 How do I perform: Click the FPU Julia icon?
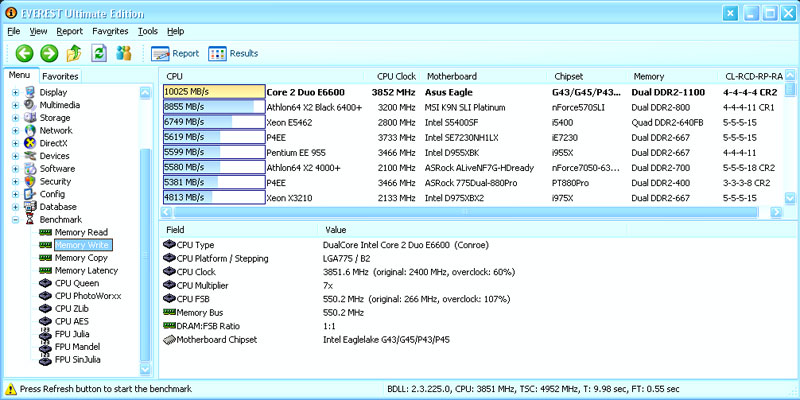point(45,334)
